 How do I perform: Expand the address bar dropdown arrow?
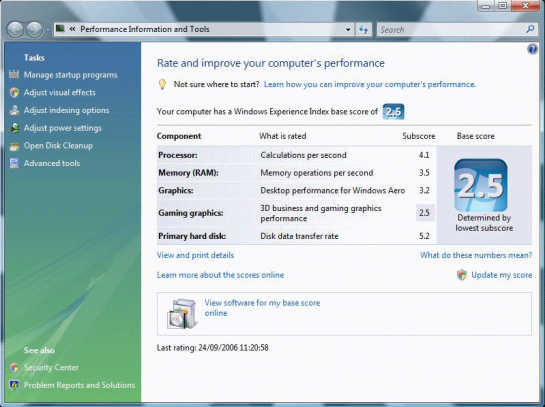tap(348, 30)
